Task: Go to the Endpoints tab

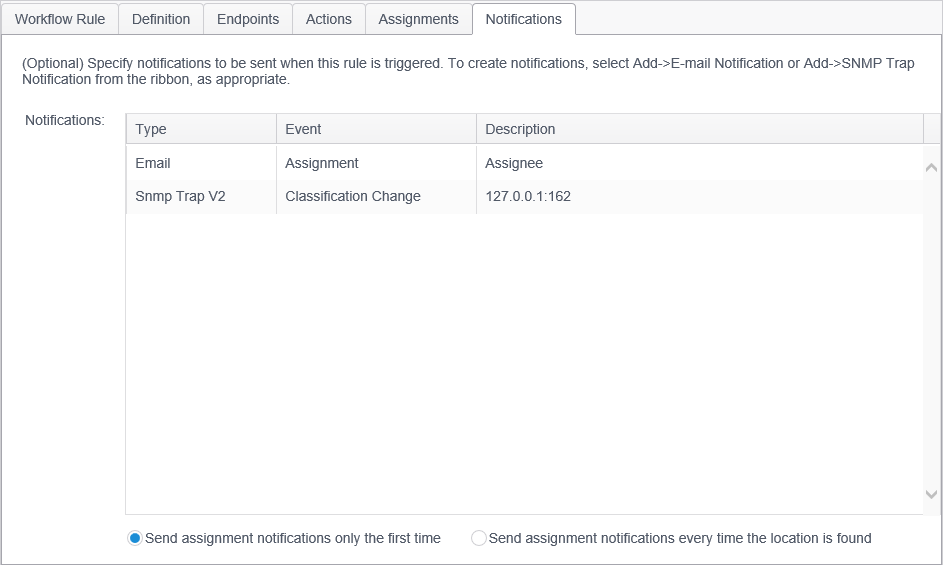Action: tap(248, 19)
